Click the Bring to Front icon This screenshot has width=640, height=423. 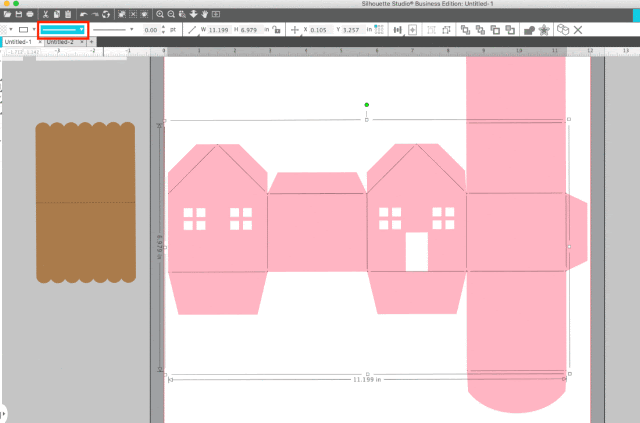pyautogui.click(x=465, y=30)
